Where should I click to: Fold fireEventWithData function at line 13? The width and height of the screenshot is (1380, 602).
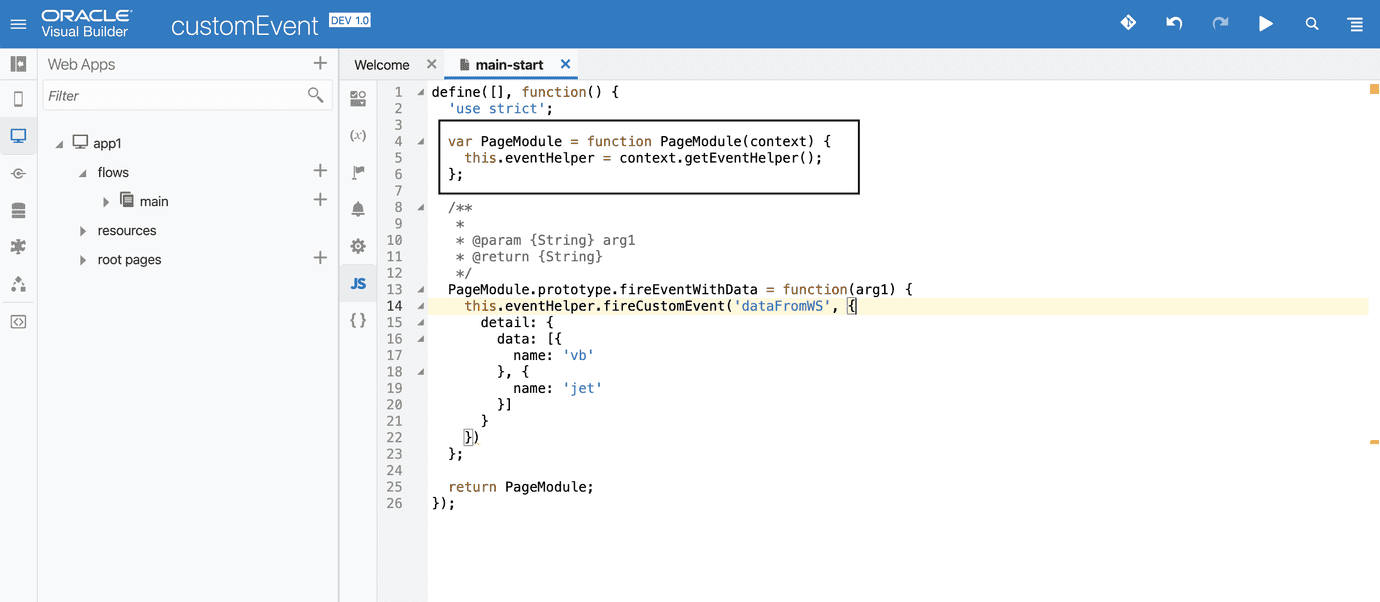(x=421, y=289)
